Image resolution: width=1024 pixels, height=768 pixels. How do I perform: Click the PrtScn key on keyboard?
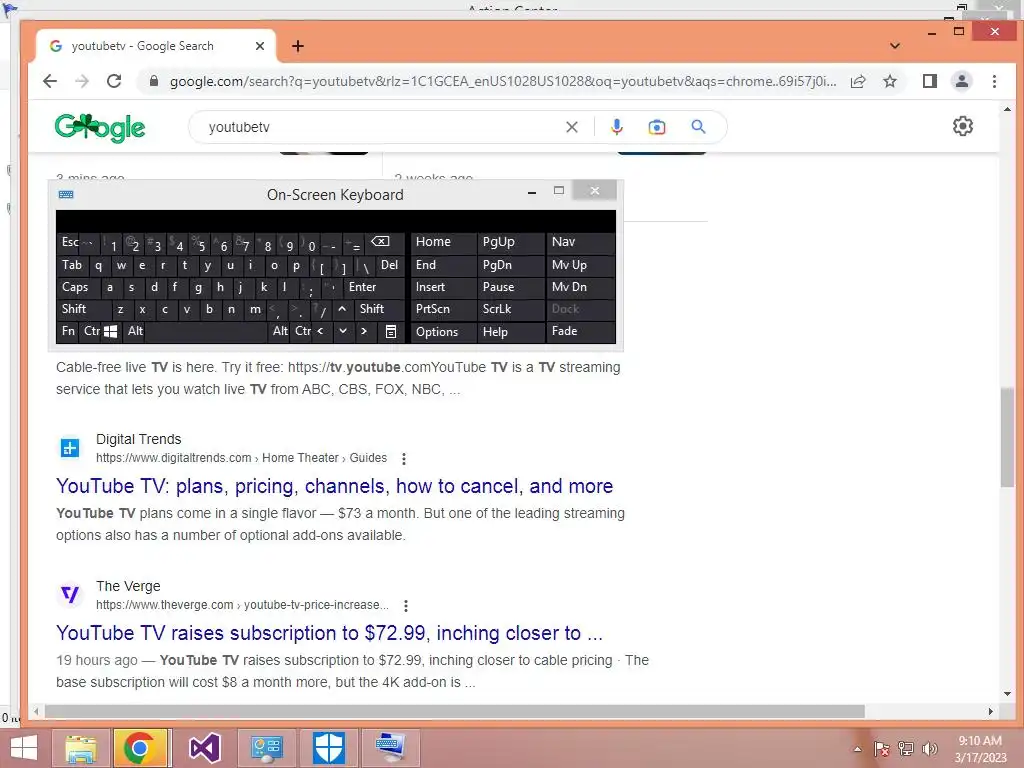click(443, 309)
